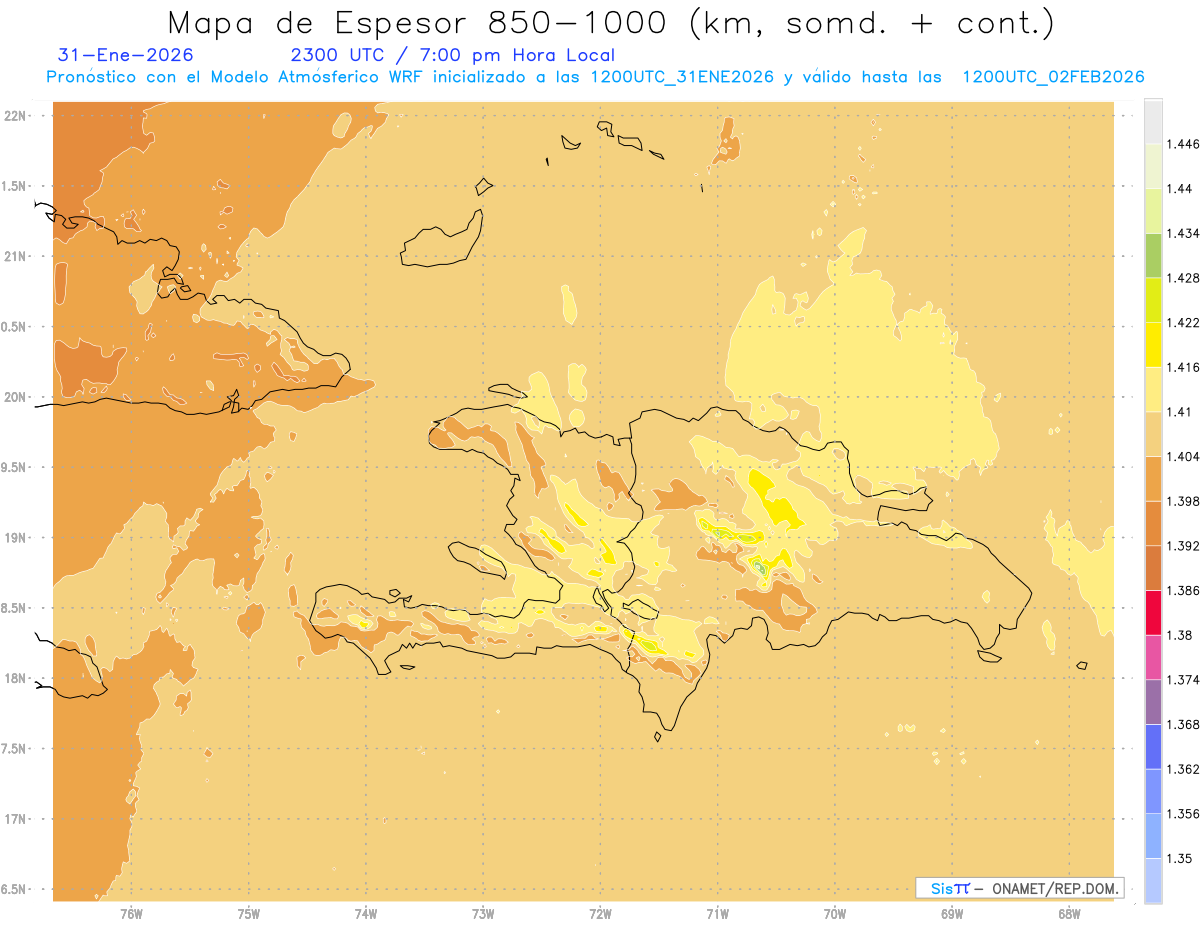The width and height of the screenshot is (1200, 927).
Task: Click the longitude label '72W'
Action: click(601, 914)
